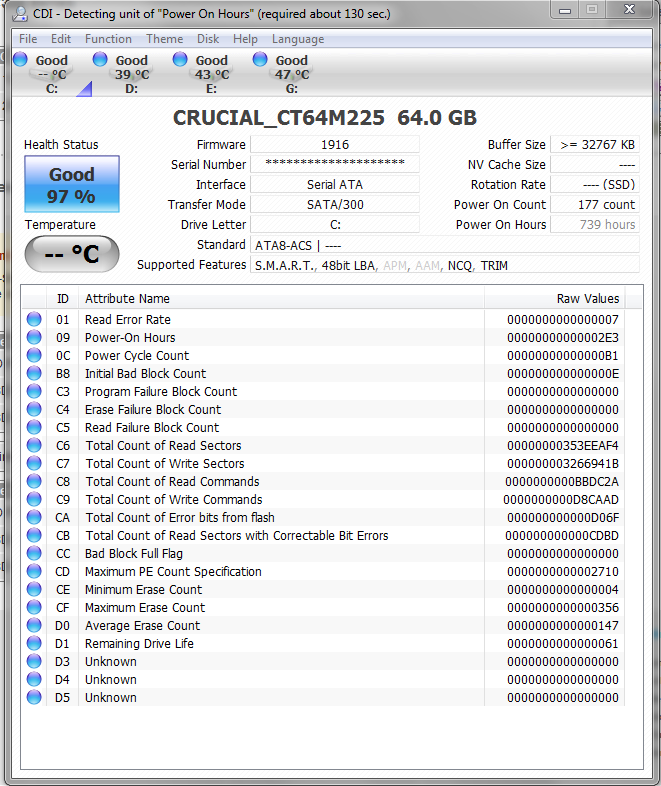
Task: Click status orb for Power Cycle Count
Action: coord(35,356)
